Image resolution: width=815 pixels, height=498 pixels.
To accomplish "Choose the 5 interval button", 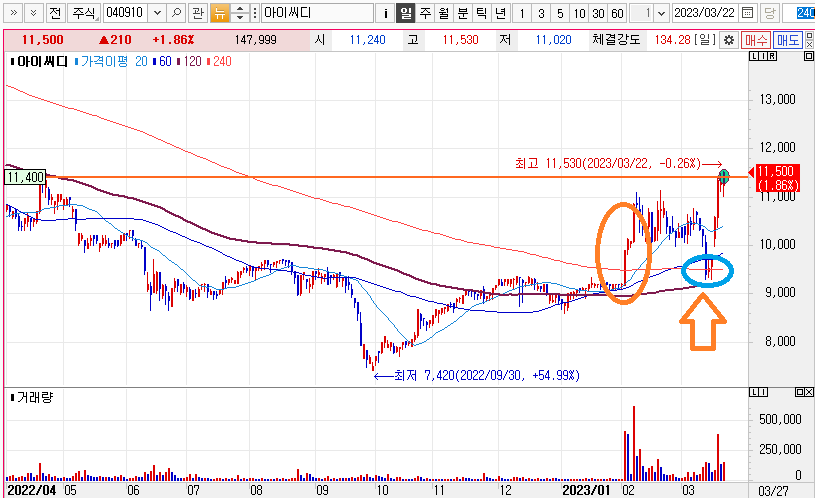I will 560,13.
